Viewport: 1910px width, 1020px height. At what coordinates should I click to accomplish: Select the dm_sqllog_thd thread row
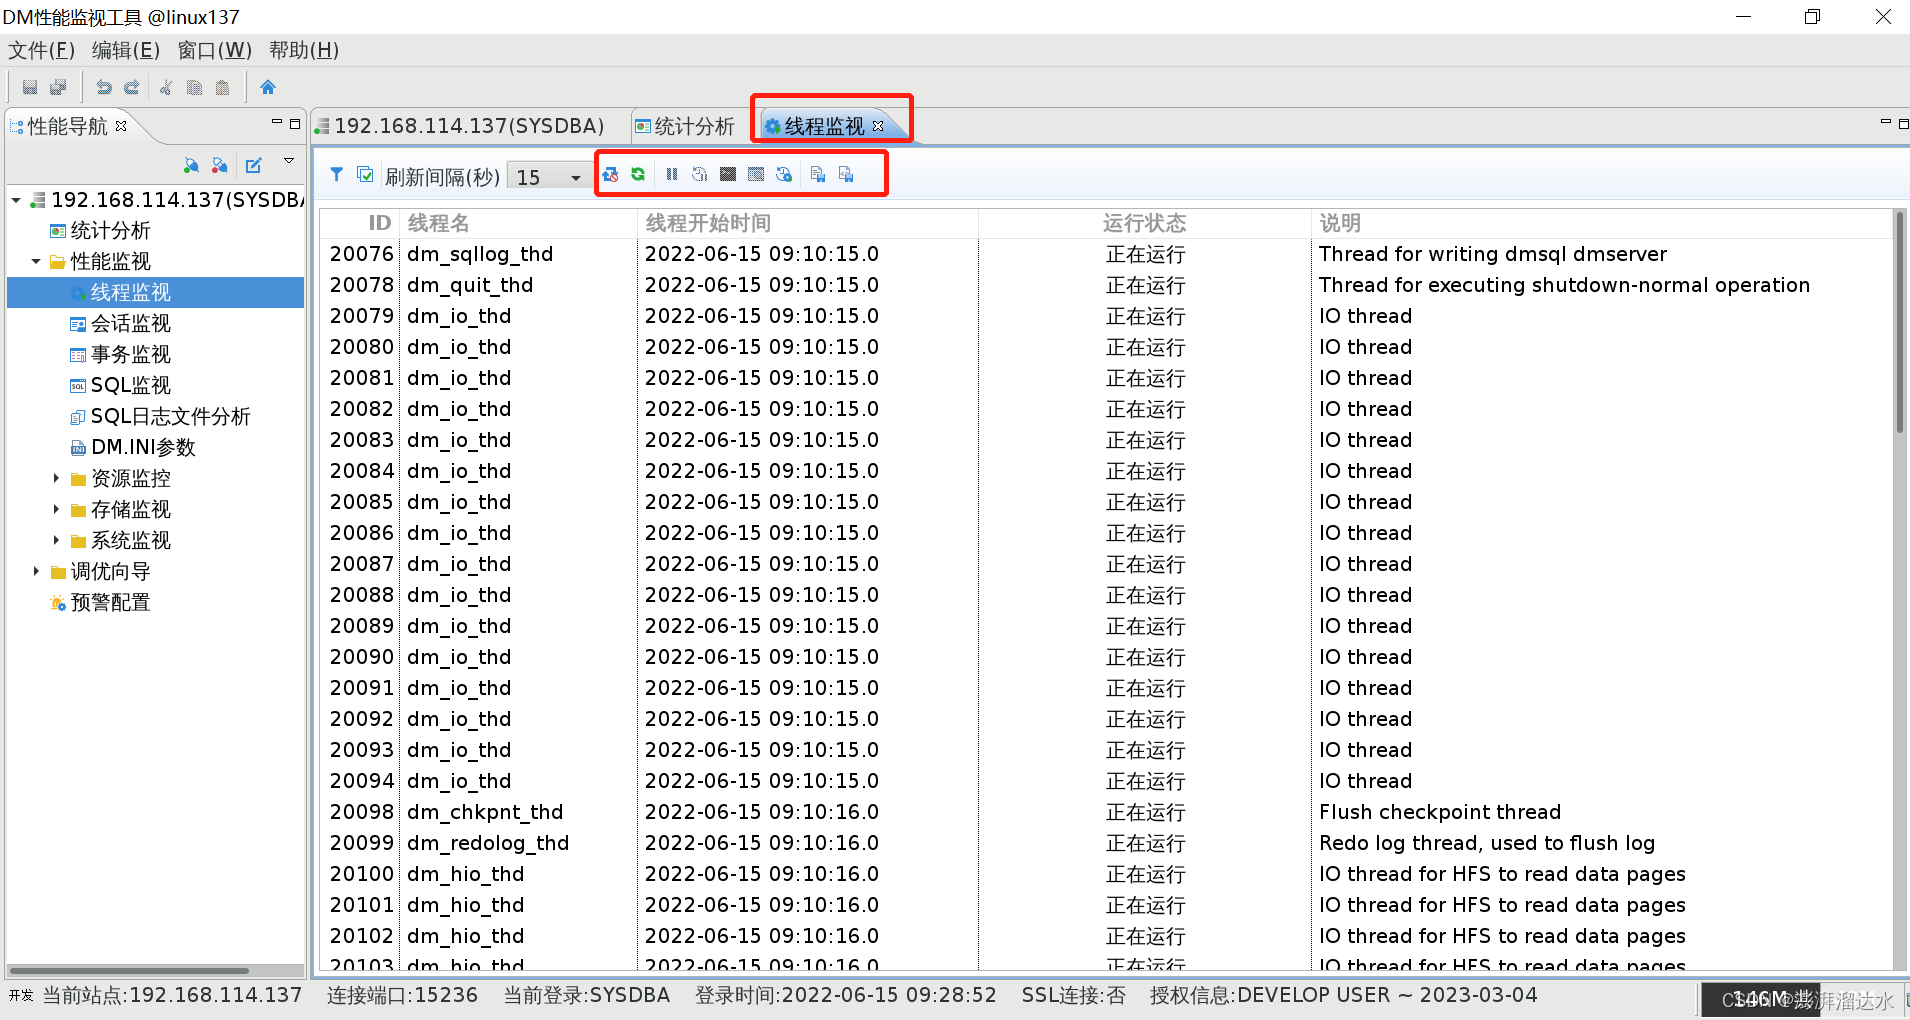1106,254
